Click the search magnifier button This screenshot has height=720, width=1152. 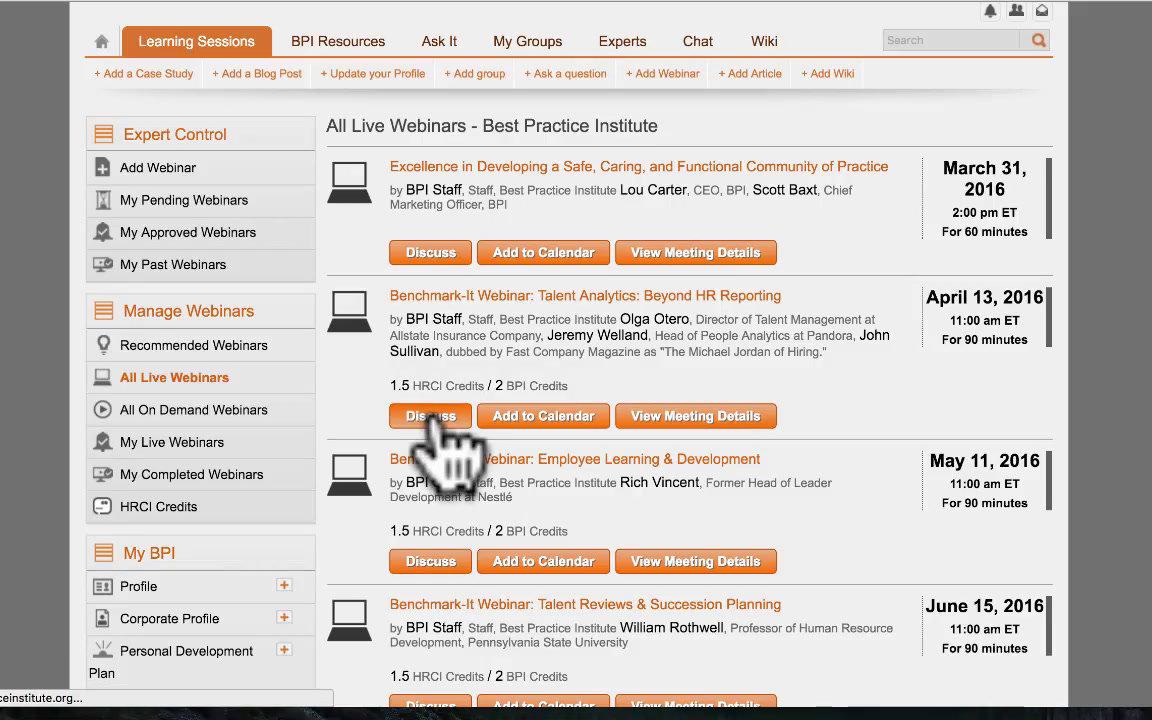click(x=1037, y=40)
